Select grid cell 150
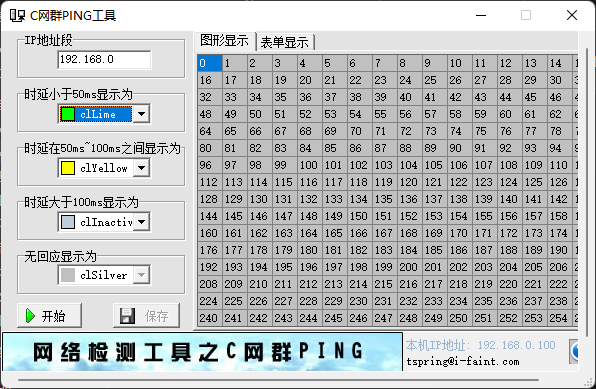596x389 pixels. coord(360,216)
